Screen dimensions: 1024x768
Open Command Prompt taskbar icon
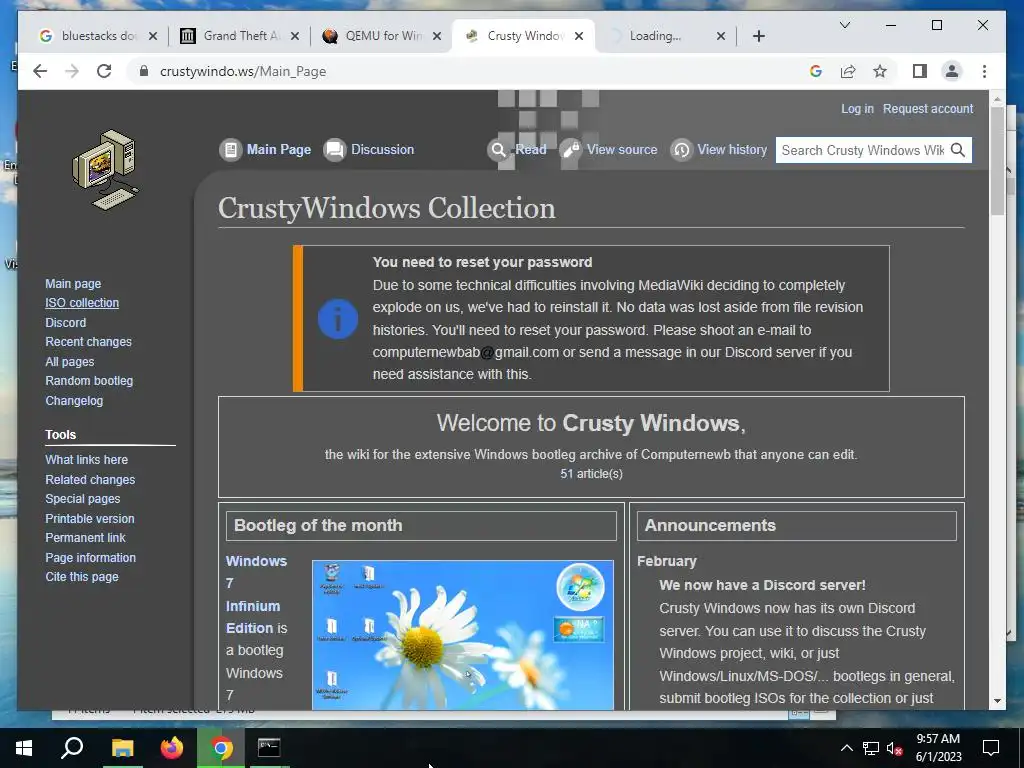click(268, 748)
